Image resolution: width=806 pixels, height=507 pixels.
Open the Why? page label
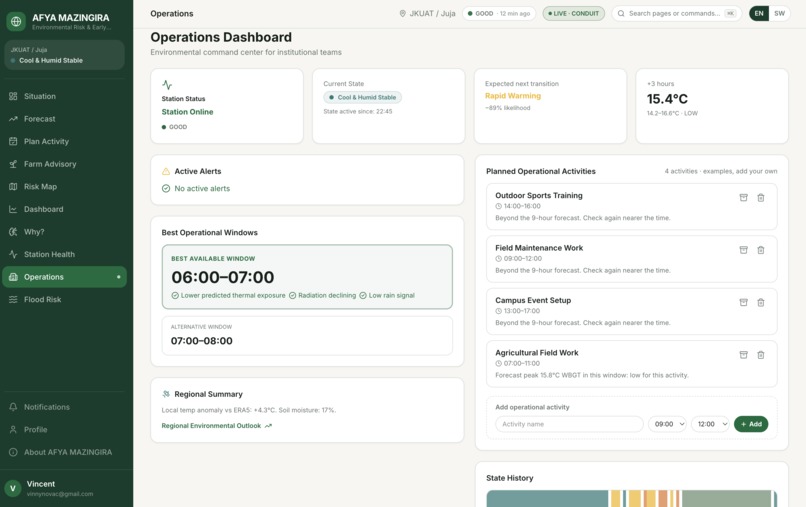[34, 232]
